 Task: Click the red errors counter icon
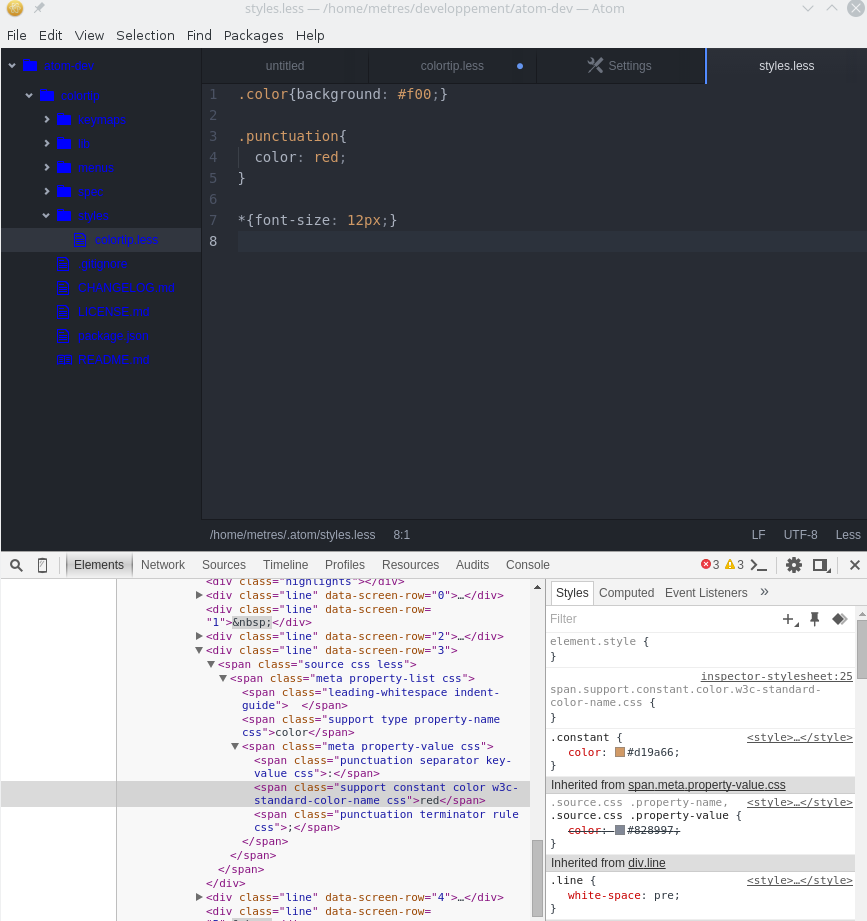[x=706, y=564]
